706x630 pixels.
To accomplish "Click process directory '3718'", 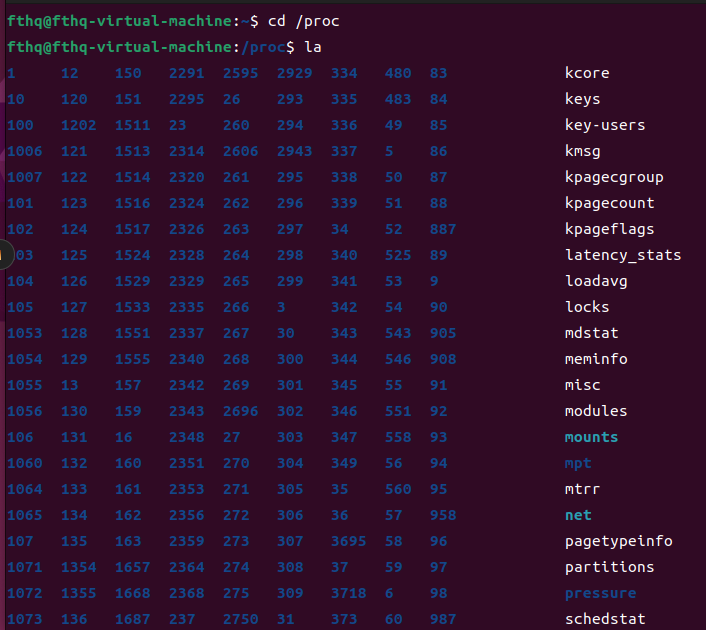I will [x=348, y=594].
